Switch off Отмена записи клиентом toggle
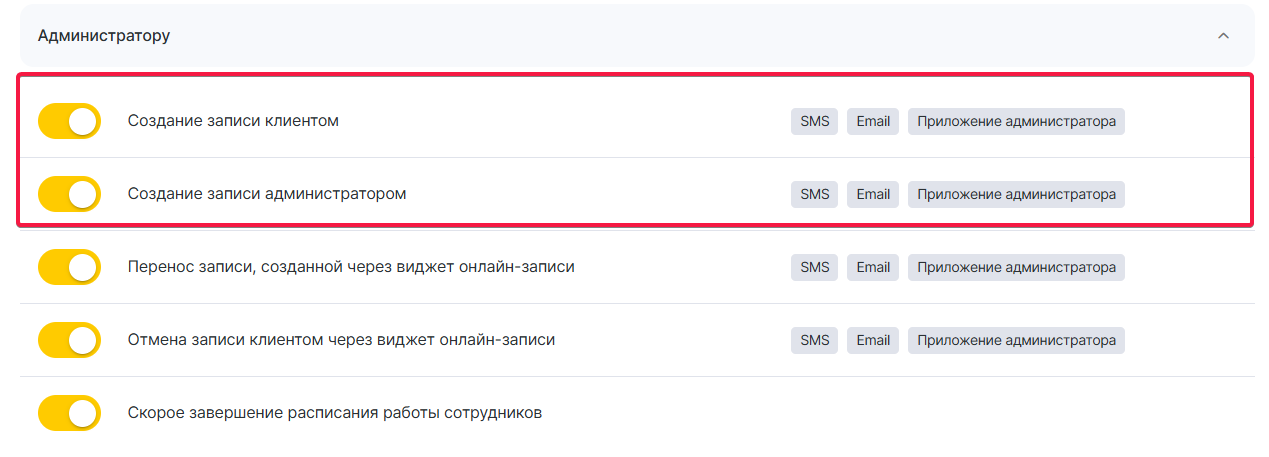 (69, 340)
